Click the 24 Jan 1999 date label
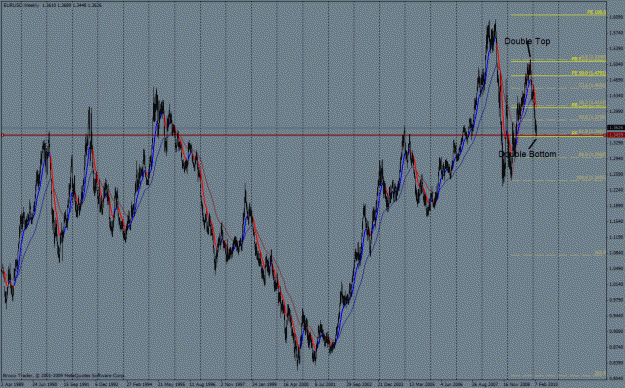This screenshot has height=388, width=625. [x=265, y=384]
